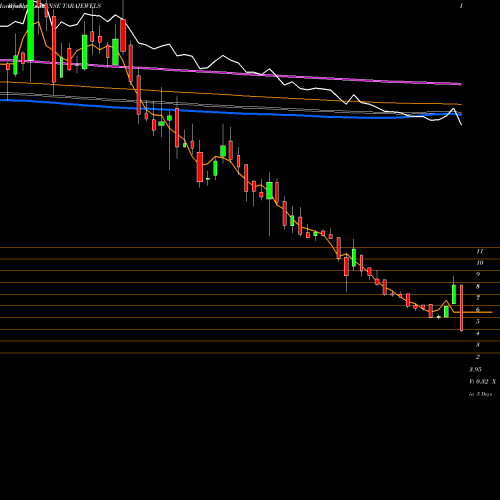
Task: Select the price axis label 7
Action: tap(478, 298)
